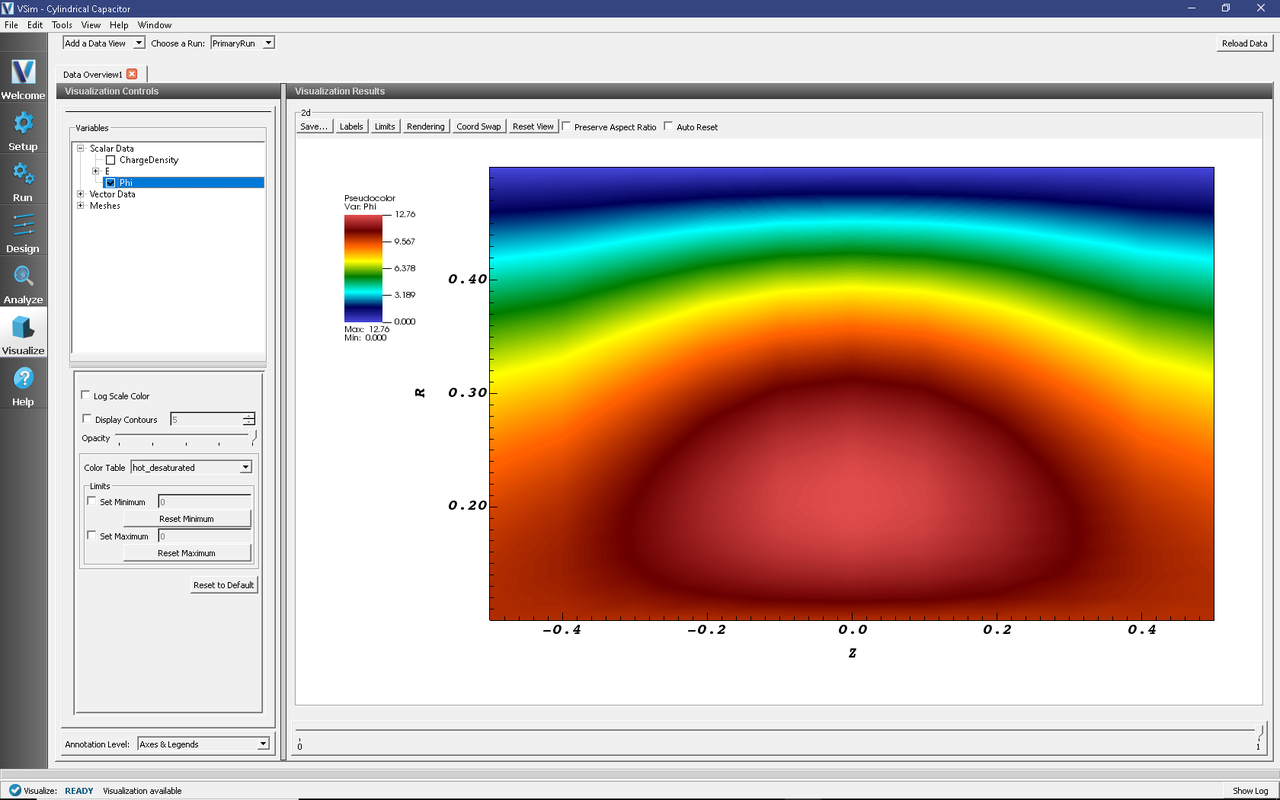Screen dimensions: 1280x800
Task: Expand the E tree node
Action: click(x=95, y=171)
